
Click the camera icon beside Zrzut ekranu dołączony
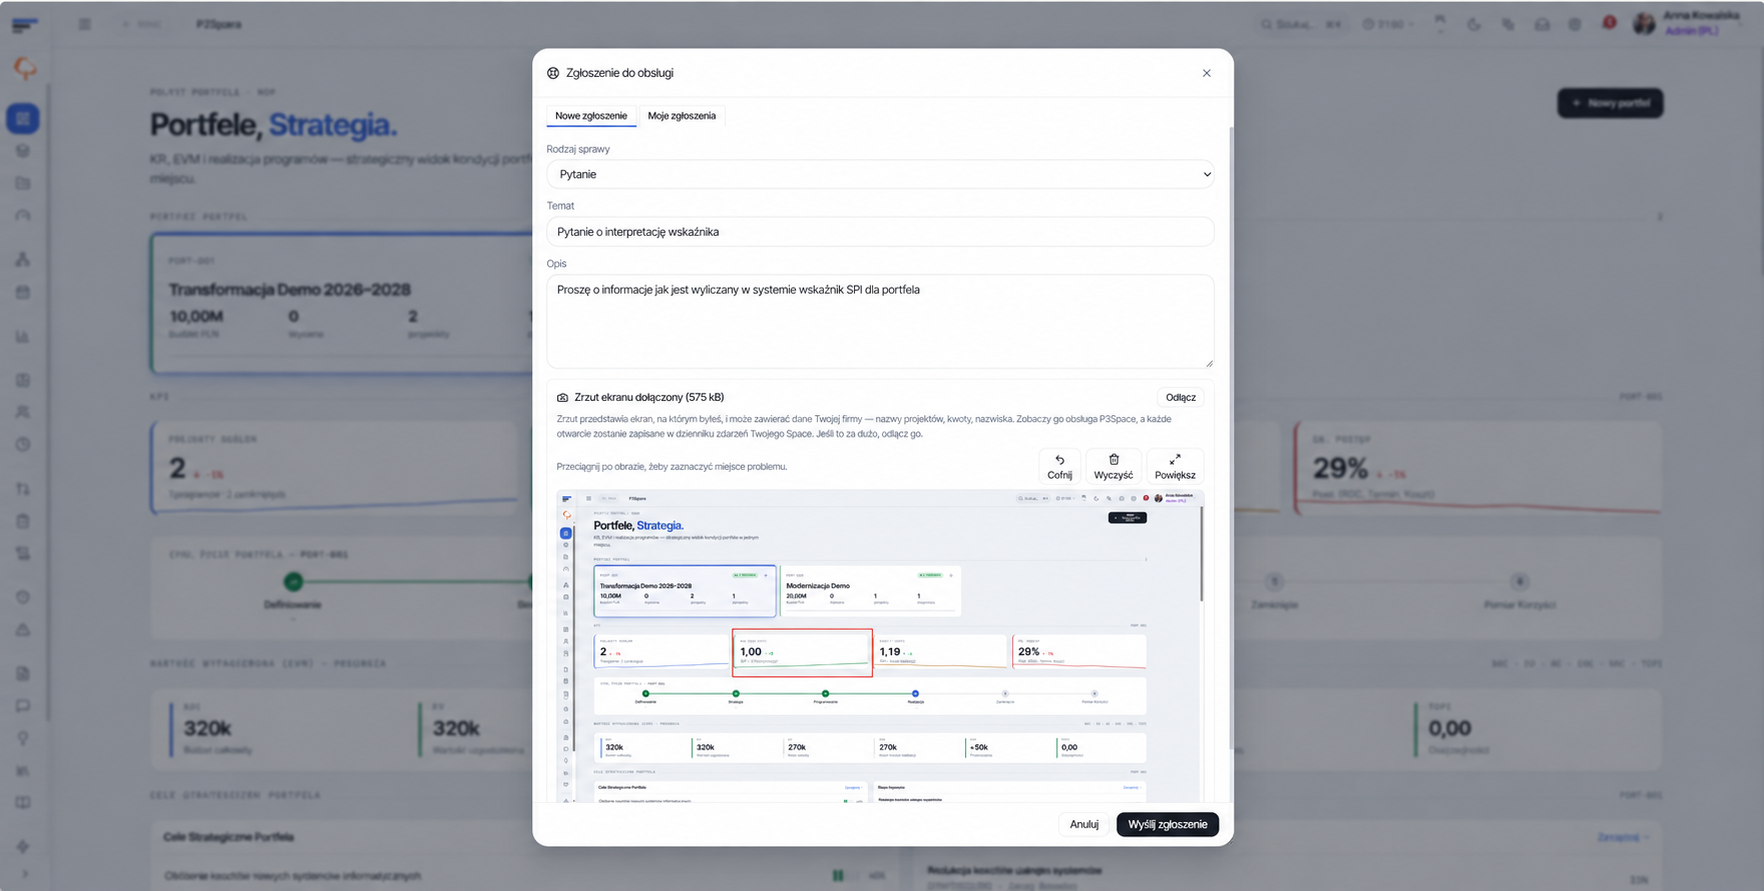pos(563,397)
